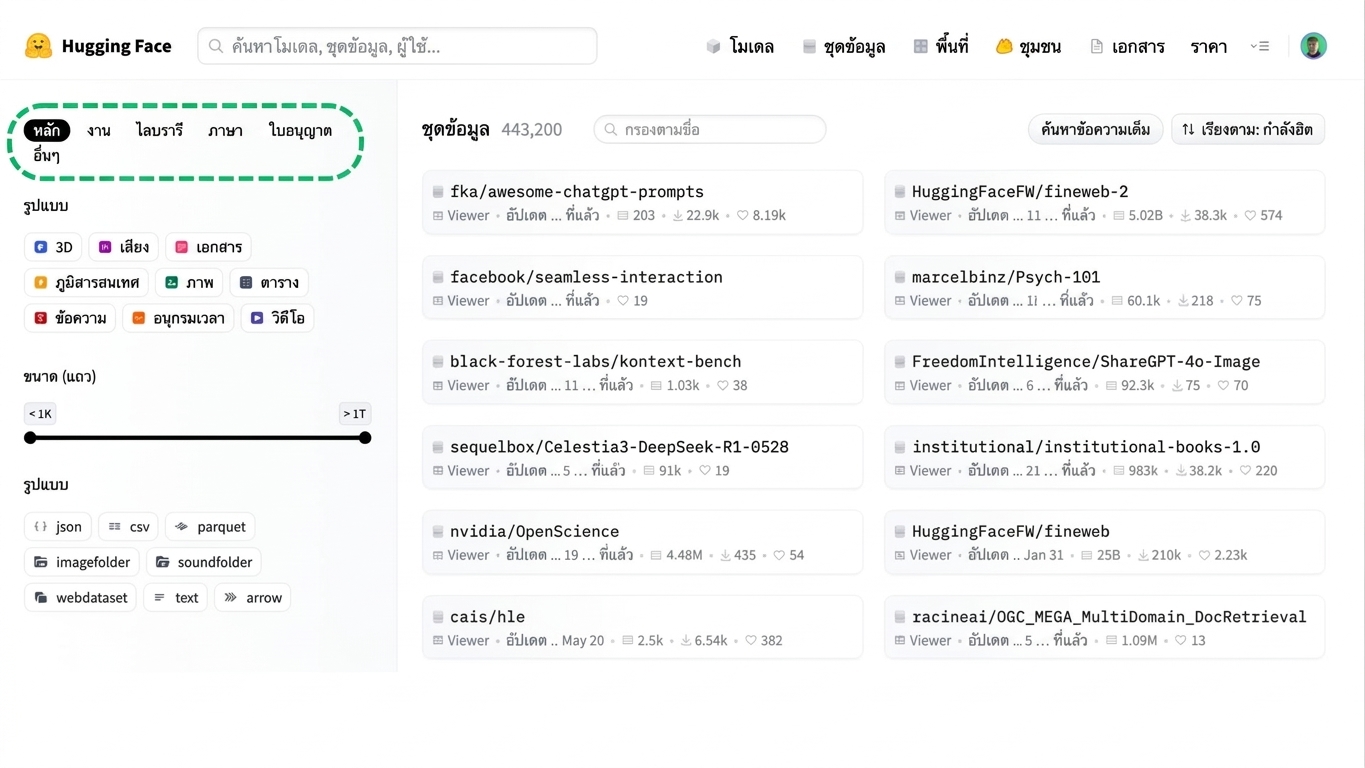The image size is (1365, 768).
Task: Open fka/awesome-chatgpt-prompts dataset
Action: pos(642,202)
